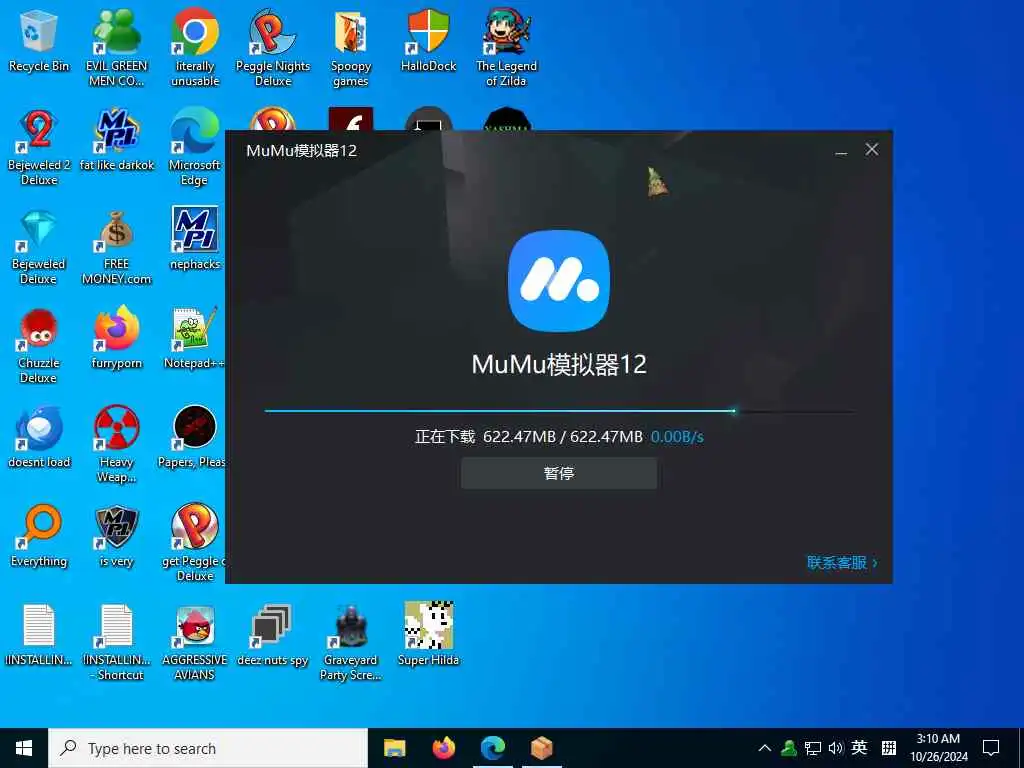Select the Microsoft Edge desktop shortcut
Image resolution: width=1024 pixels, height=768 pixels.
195,147
